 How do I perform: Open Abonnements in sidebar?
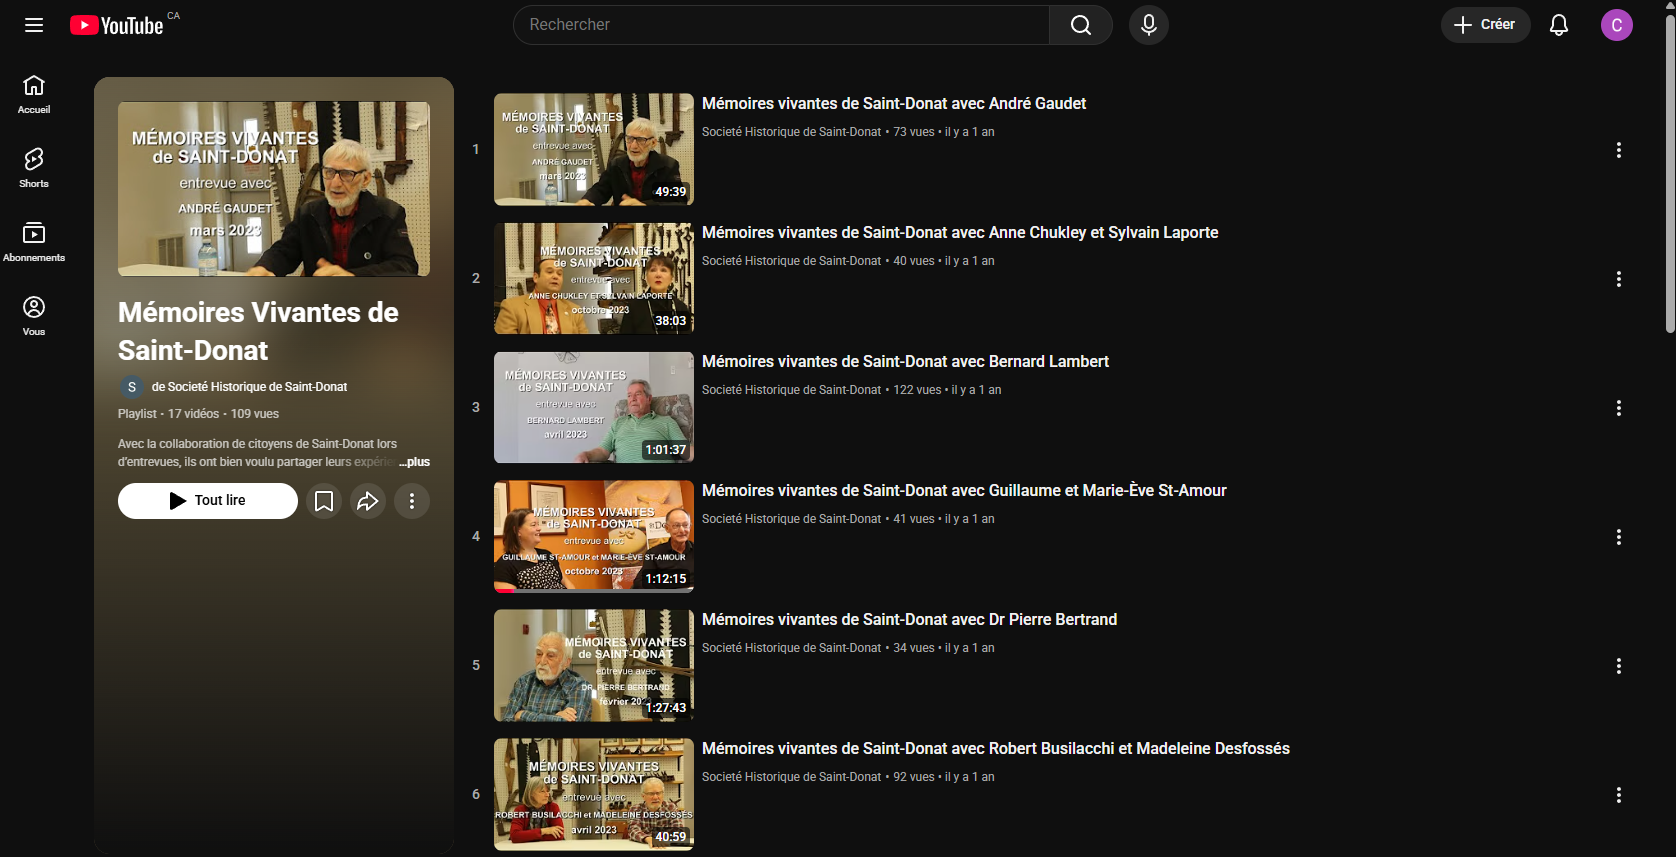[x=34, y=242]
